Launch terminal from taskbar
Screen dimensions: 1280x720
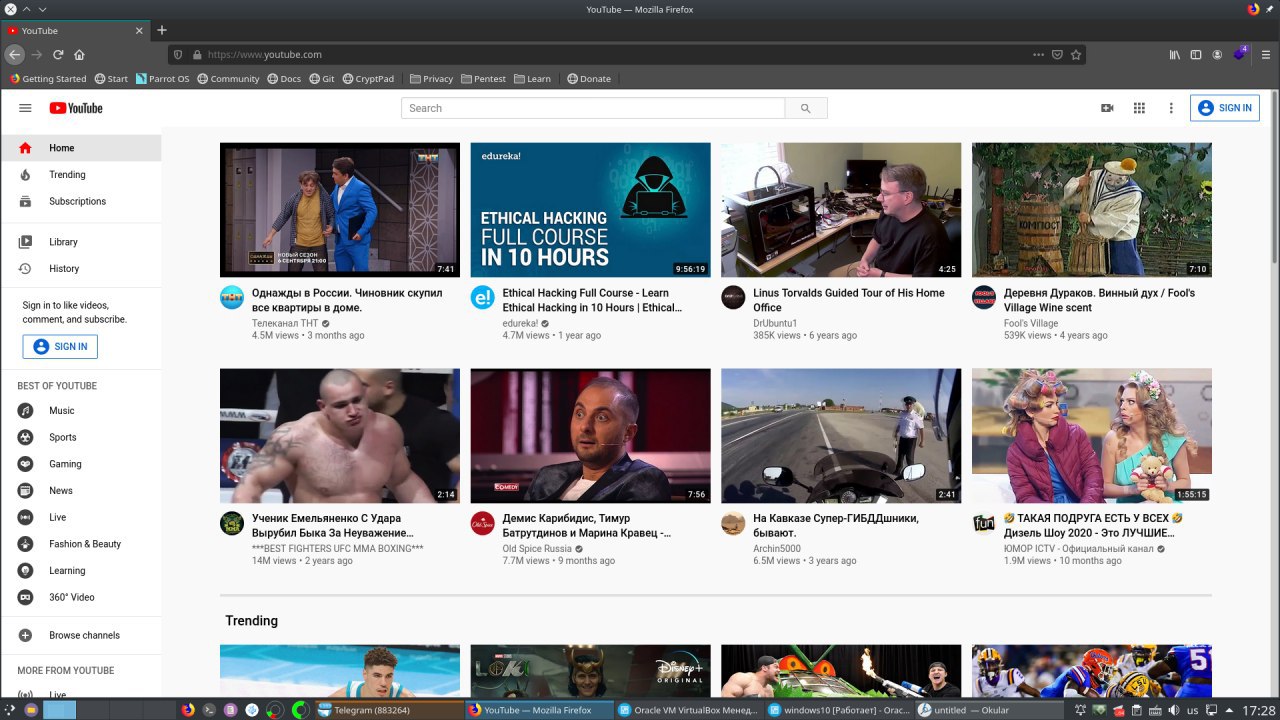pos(209,710)
